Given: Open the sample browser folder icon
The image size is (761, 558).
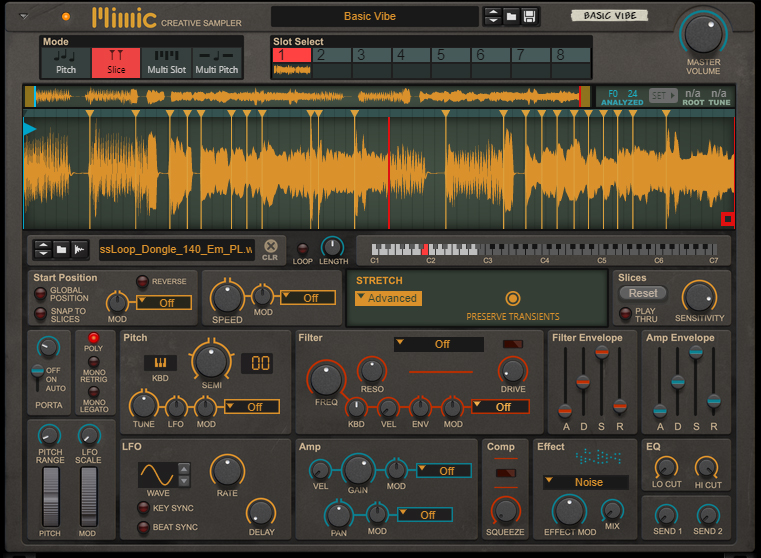Looking at the screenshot, I should point(61,249).
